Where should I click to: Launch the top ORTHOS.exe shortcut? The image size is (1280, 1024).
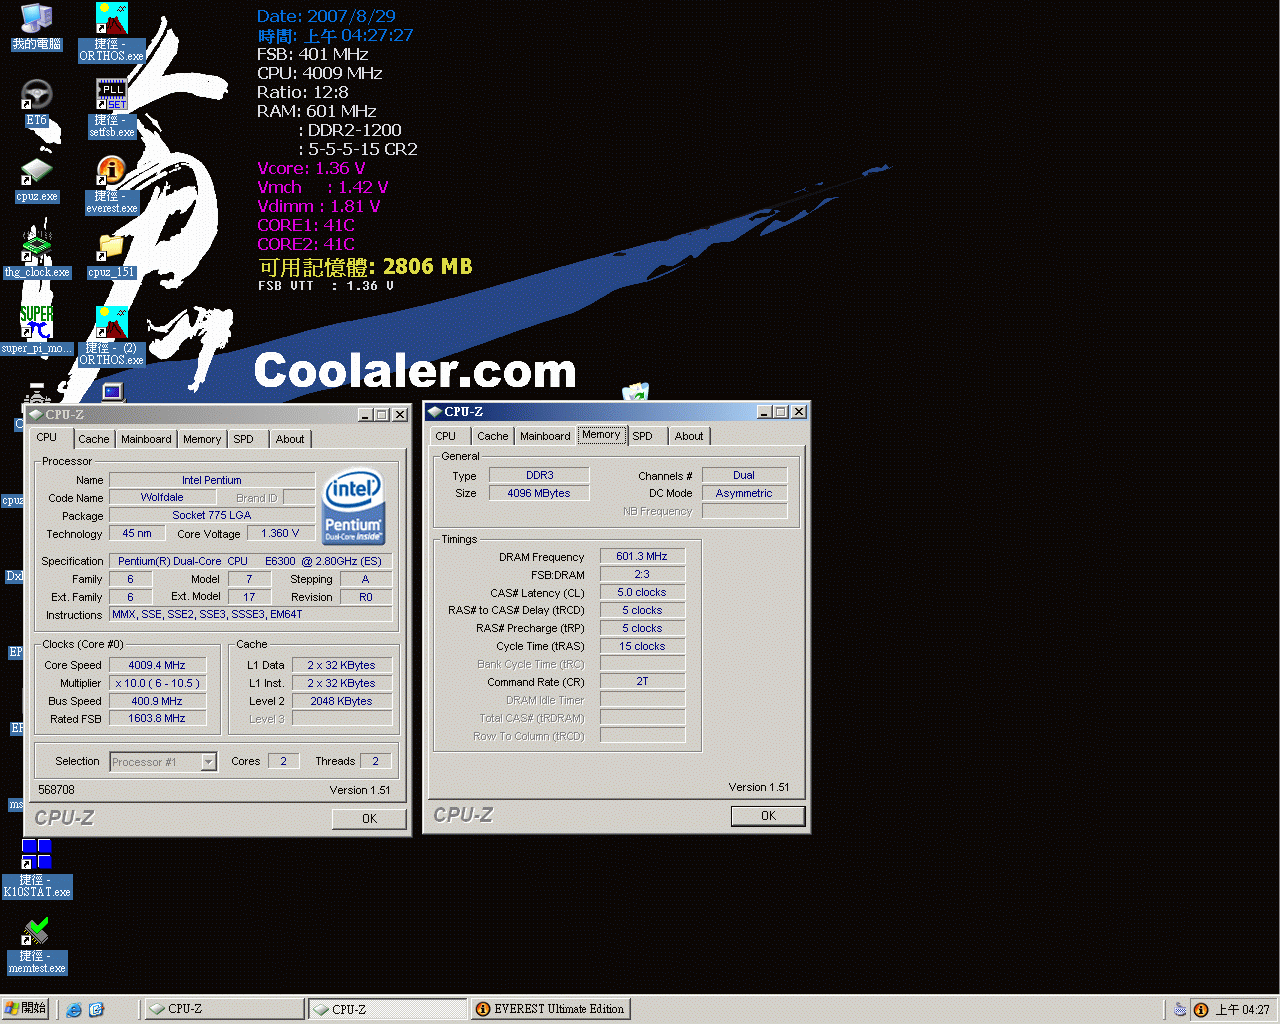coord(112,32)
